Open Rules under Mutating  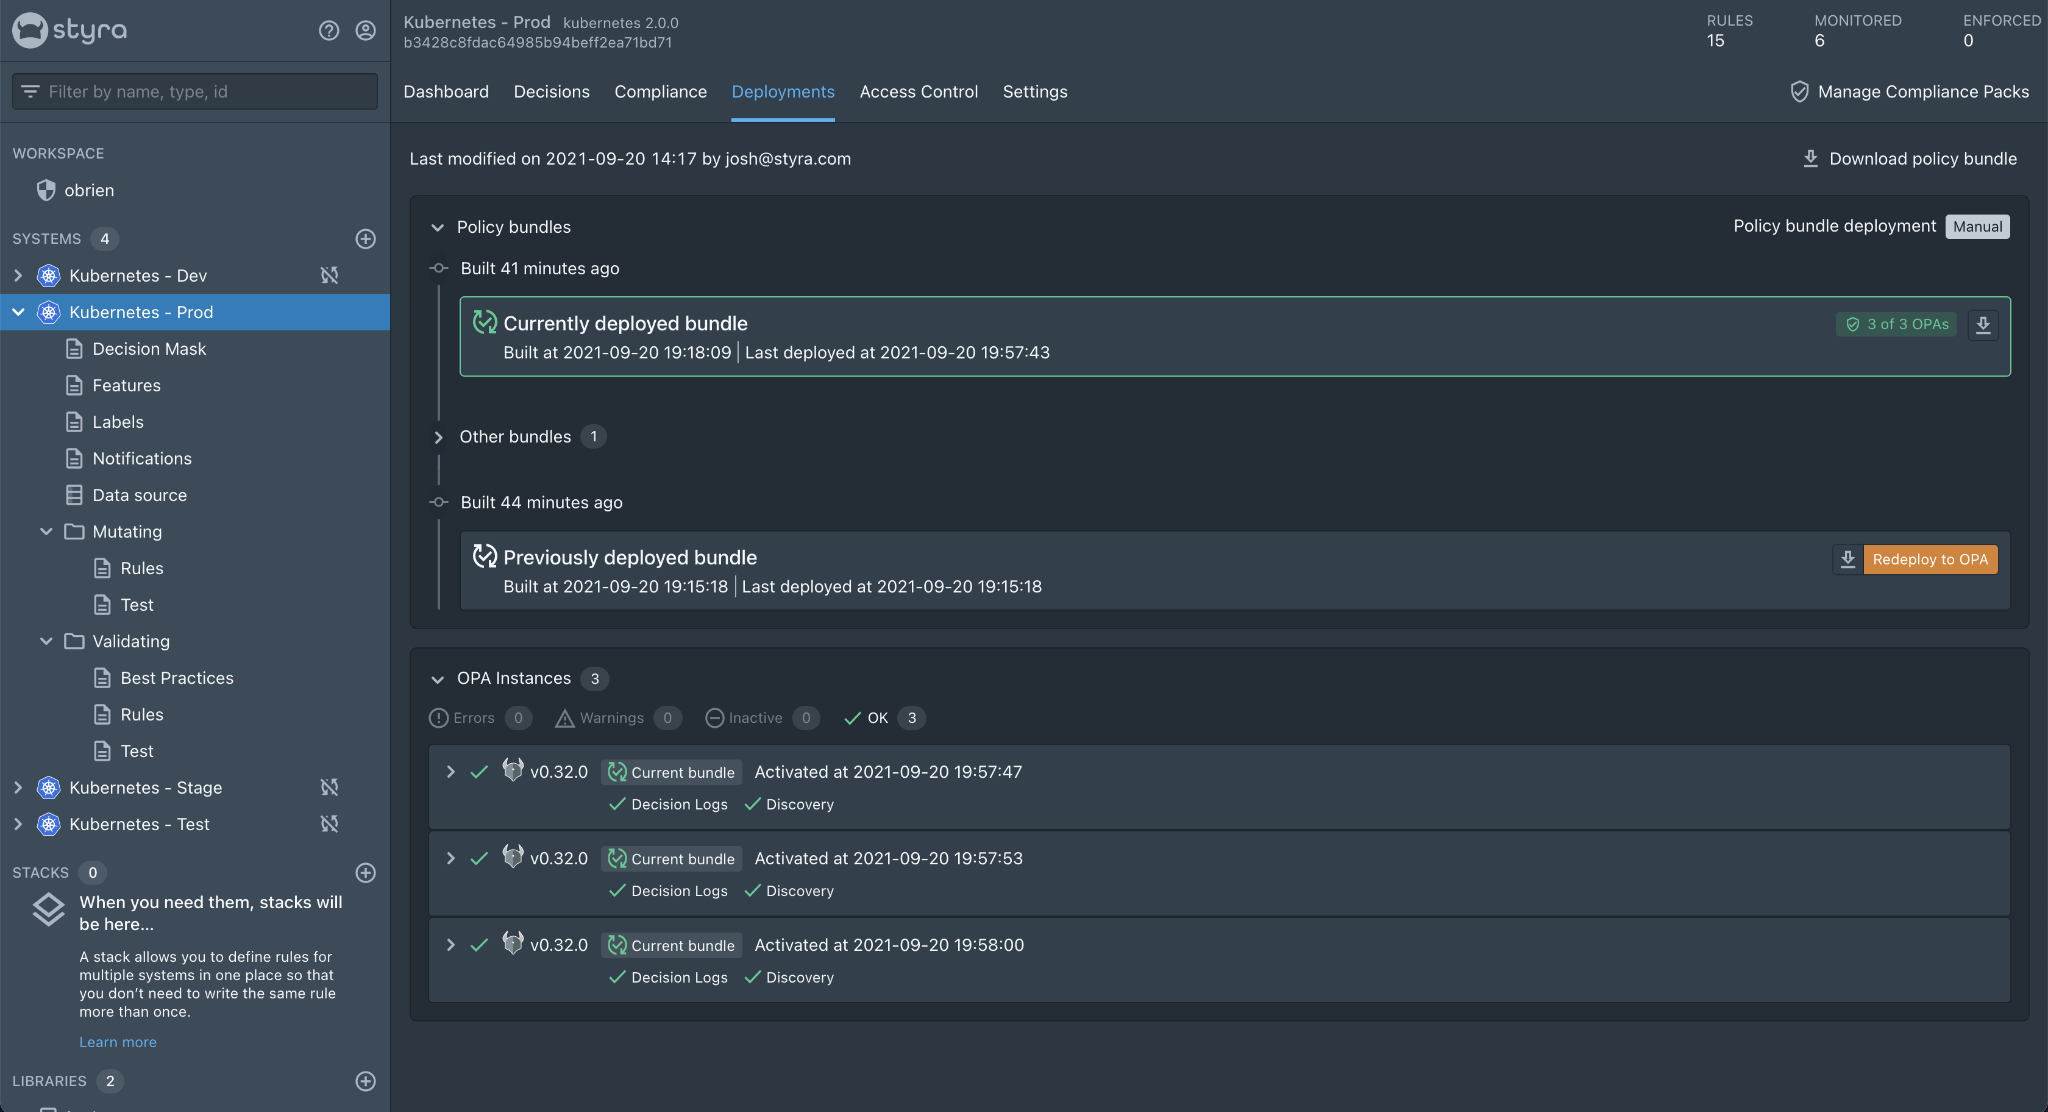(x=142, y=568)
